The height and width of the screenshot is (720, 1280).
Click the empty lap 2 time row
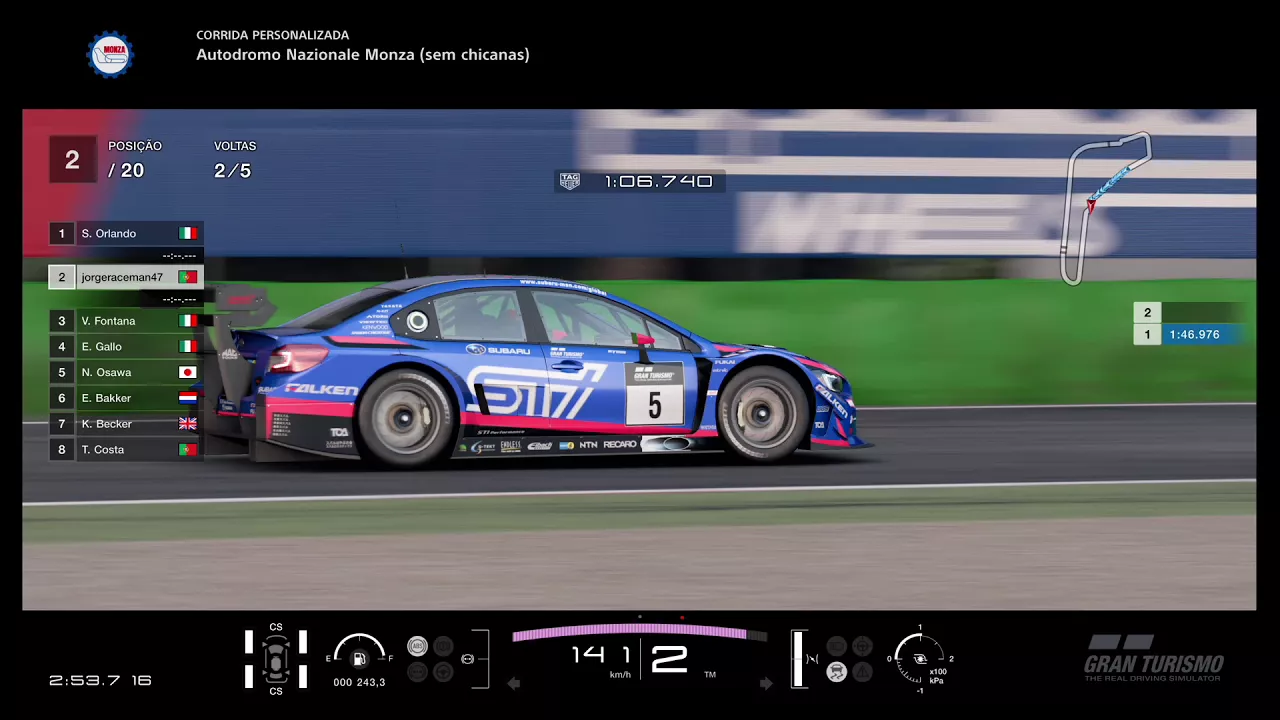[1190, 312]
